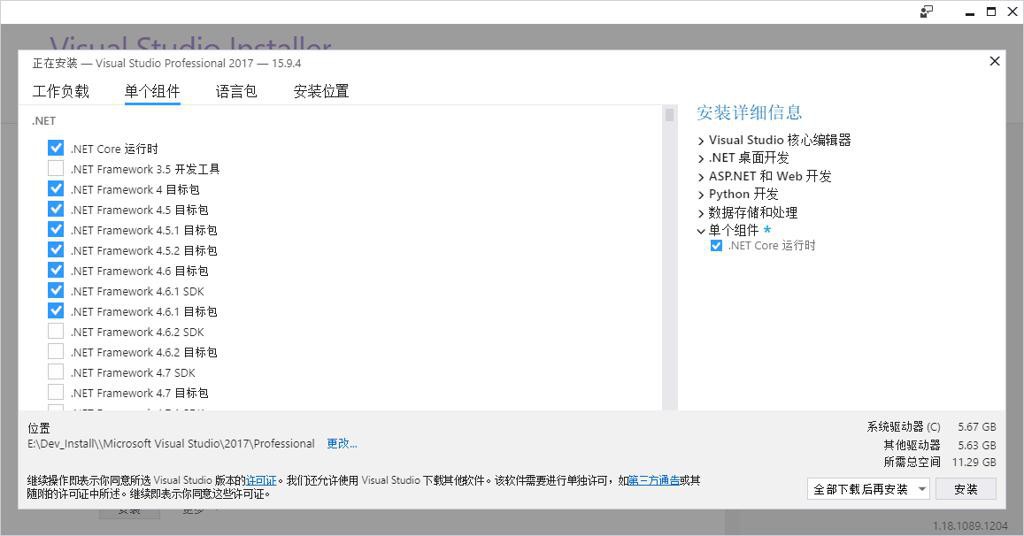Check .NET Framework 4.6.2 目标包
1024x536 pixels.
point(56,351)
